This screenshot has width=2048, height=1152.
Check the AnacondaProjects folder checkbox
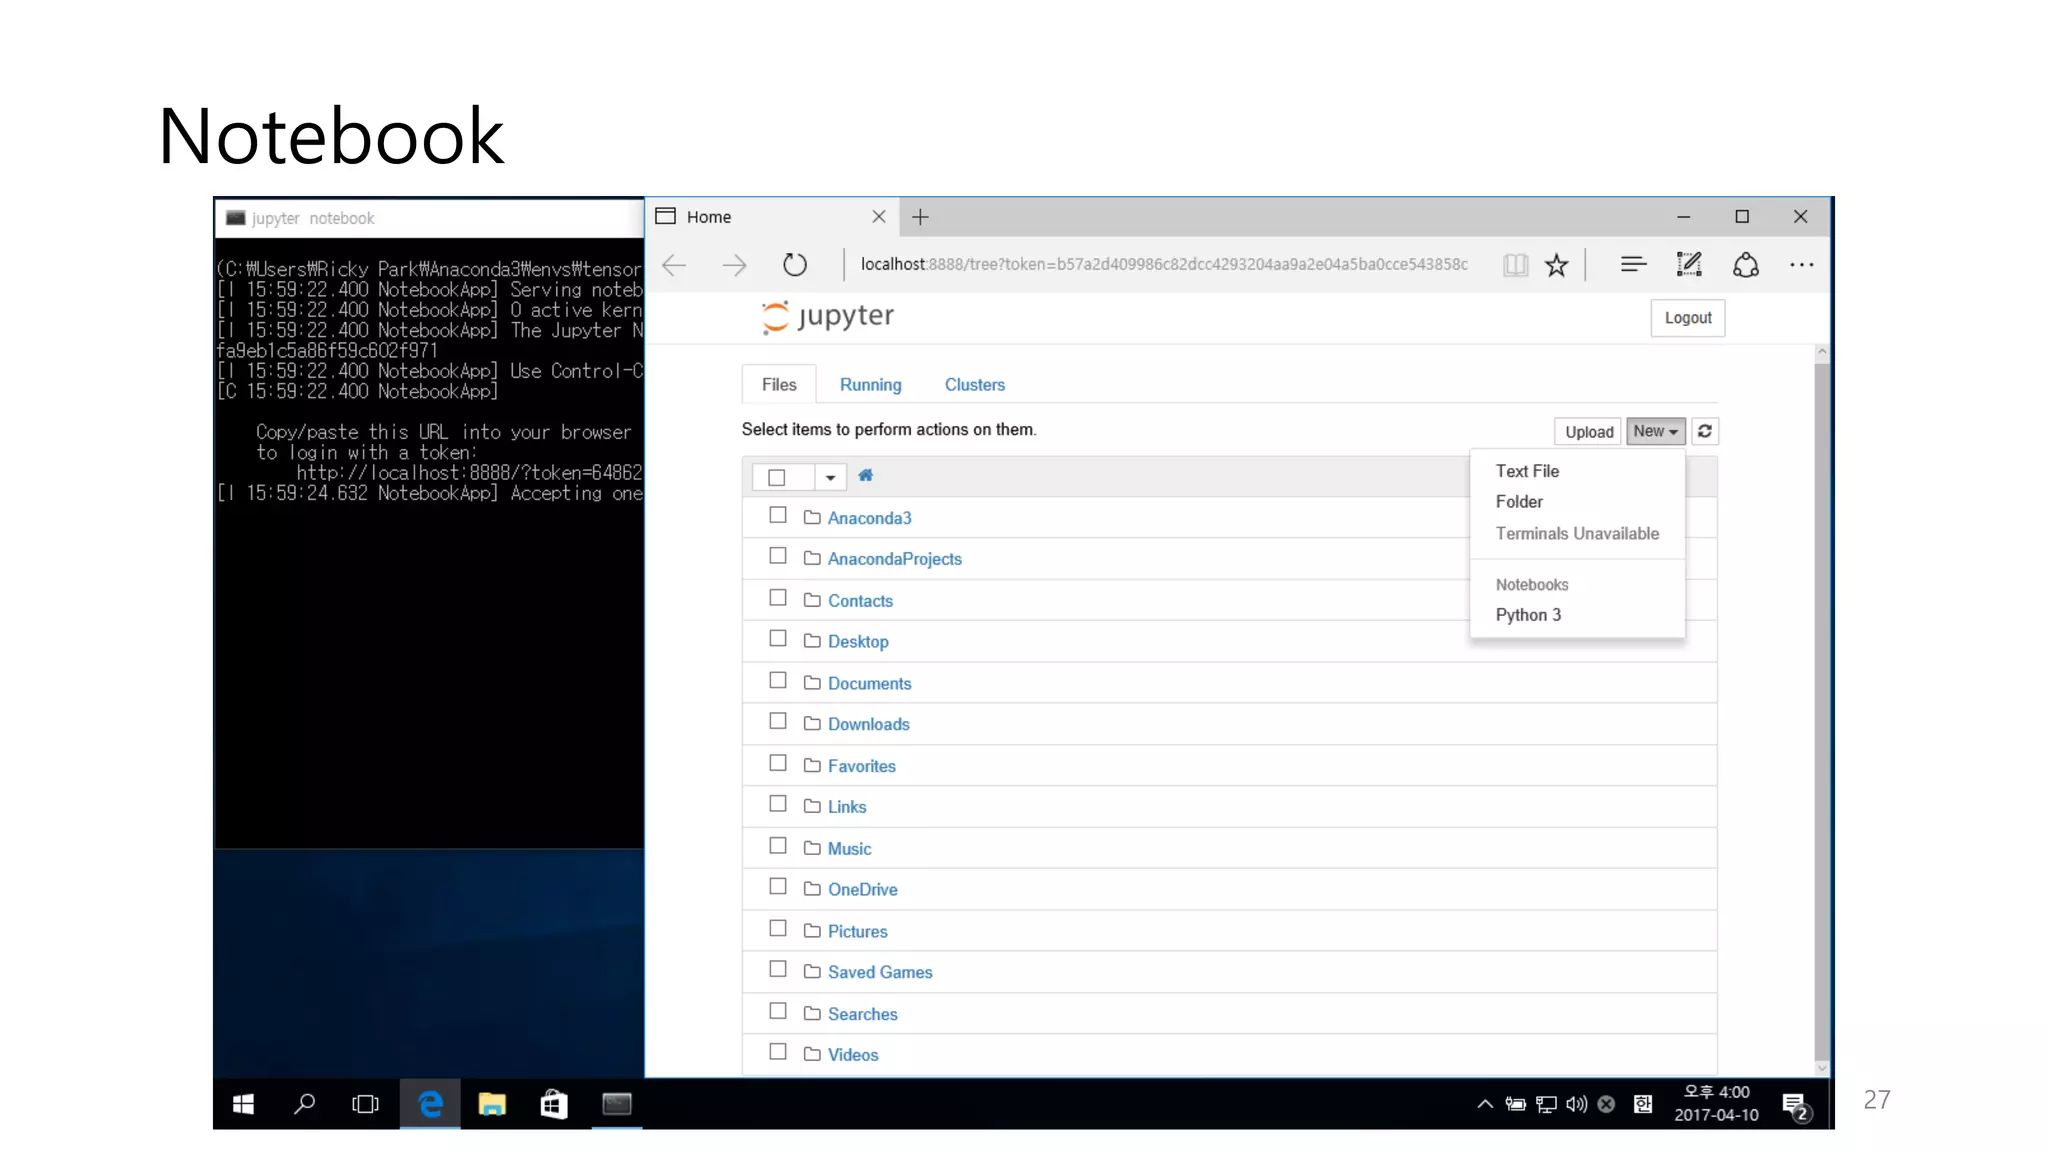click(778, 556)
